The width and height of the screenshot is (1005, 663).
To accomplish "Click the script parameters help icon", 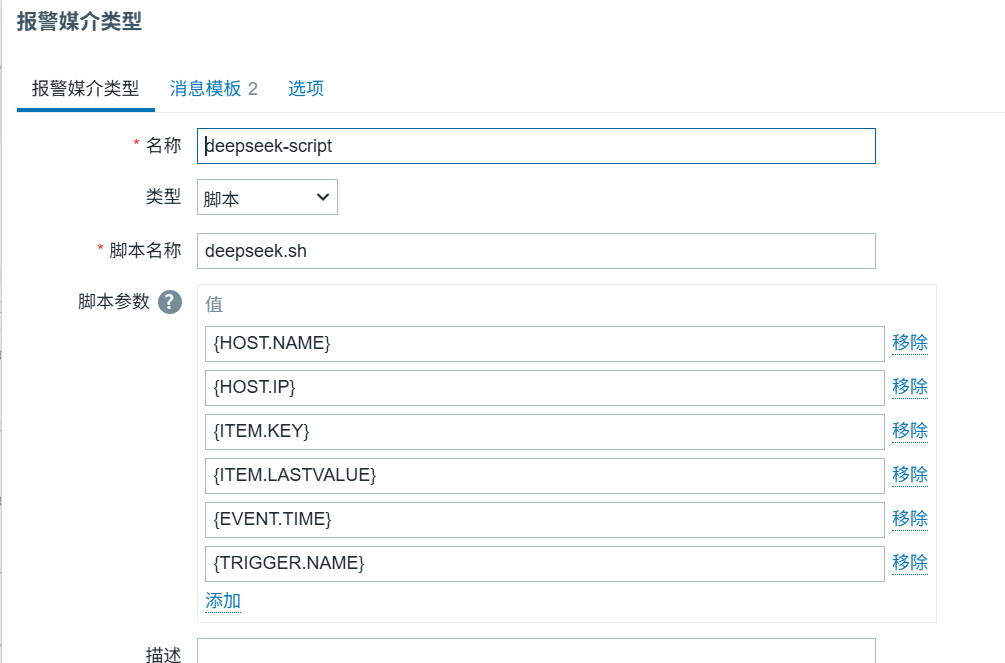I will pos(170,302).
